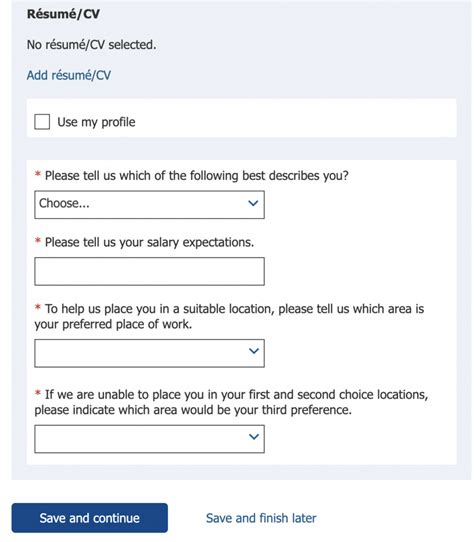Click the chevron arrow on the Choose... dropdown
The width and height of the screenshot is (474, 542).
[253, 203]
